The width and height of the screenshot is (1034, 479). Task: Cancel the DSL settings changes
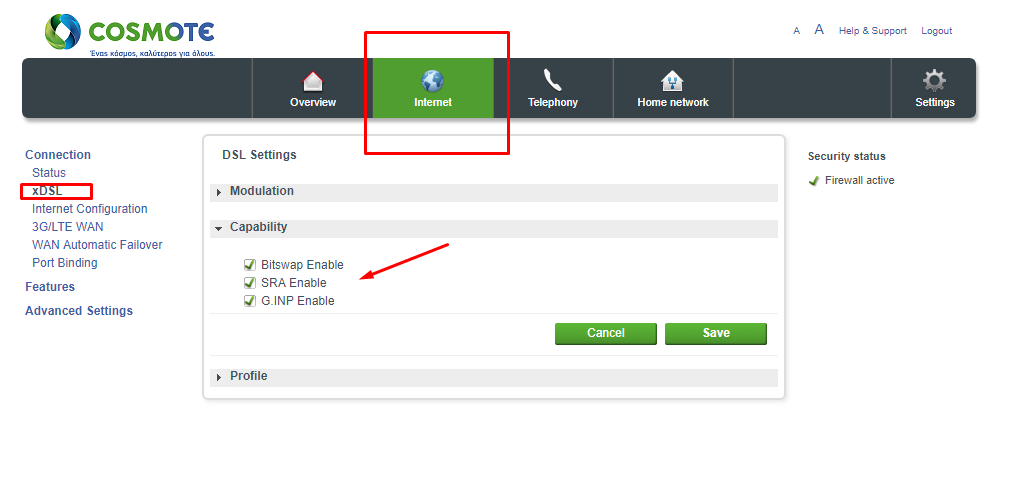(605, 333)
